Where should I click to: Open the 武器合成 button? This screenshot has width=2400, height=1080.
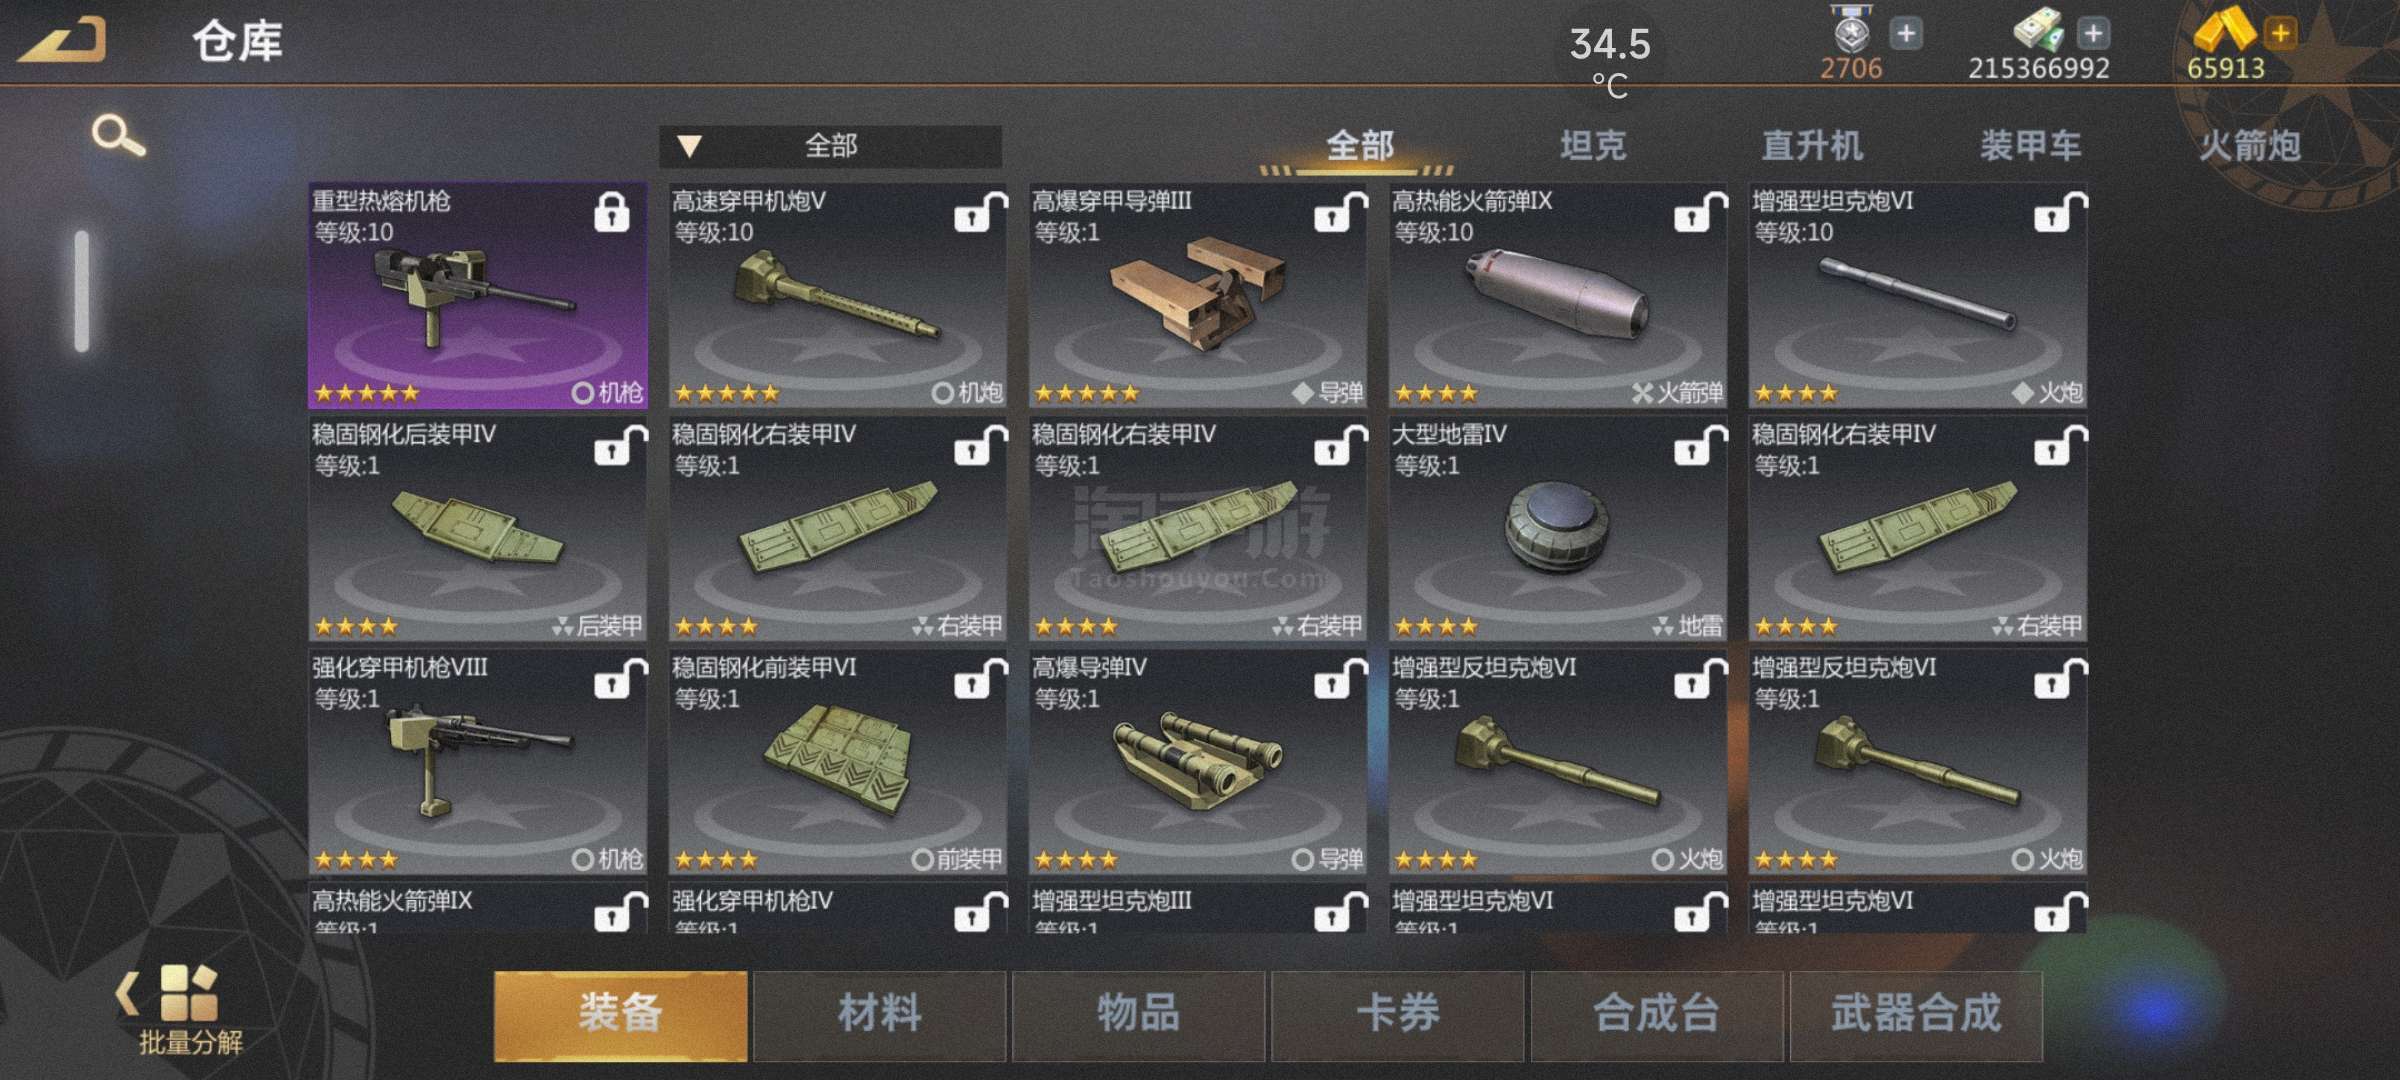[1916, 1015]
